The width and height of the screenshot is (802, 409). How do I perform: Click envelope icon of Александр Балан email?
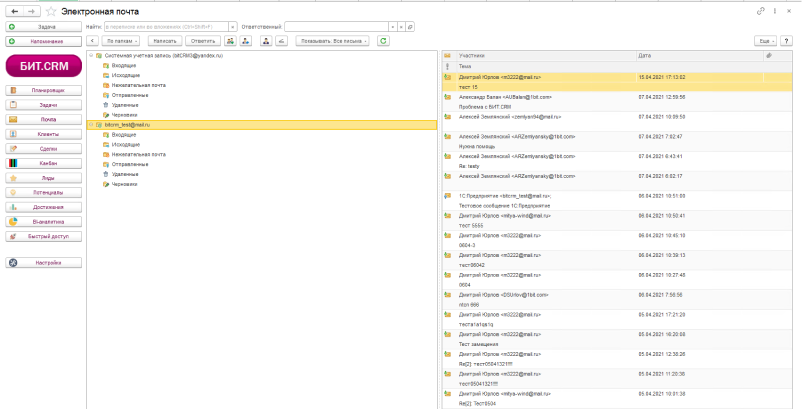pos(448,97)
